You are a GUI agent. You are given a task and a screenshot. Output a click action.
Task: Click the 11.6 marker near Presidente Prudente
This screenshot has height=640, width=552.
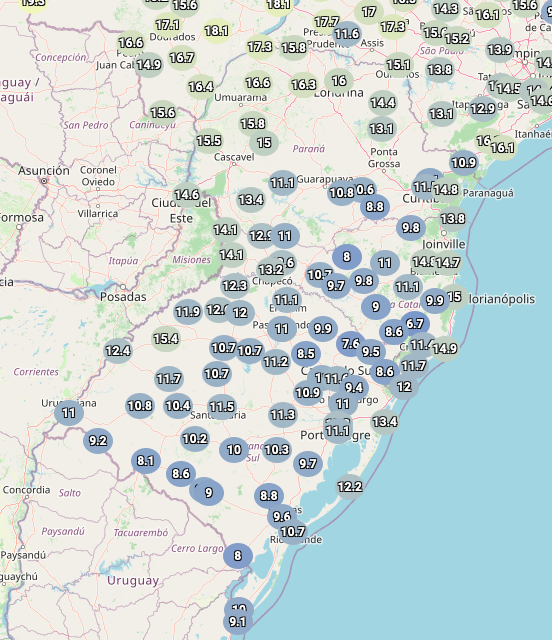[347, 34]
